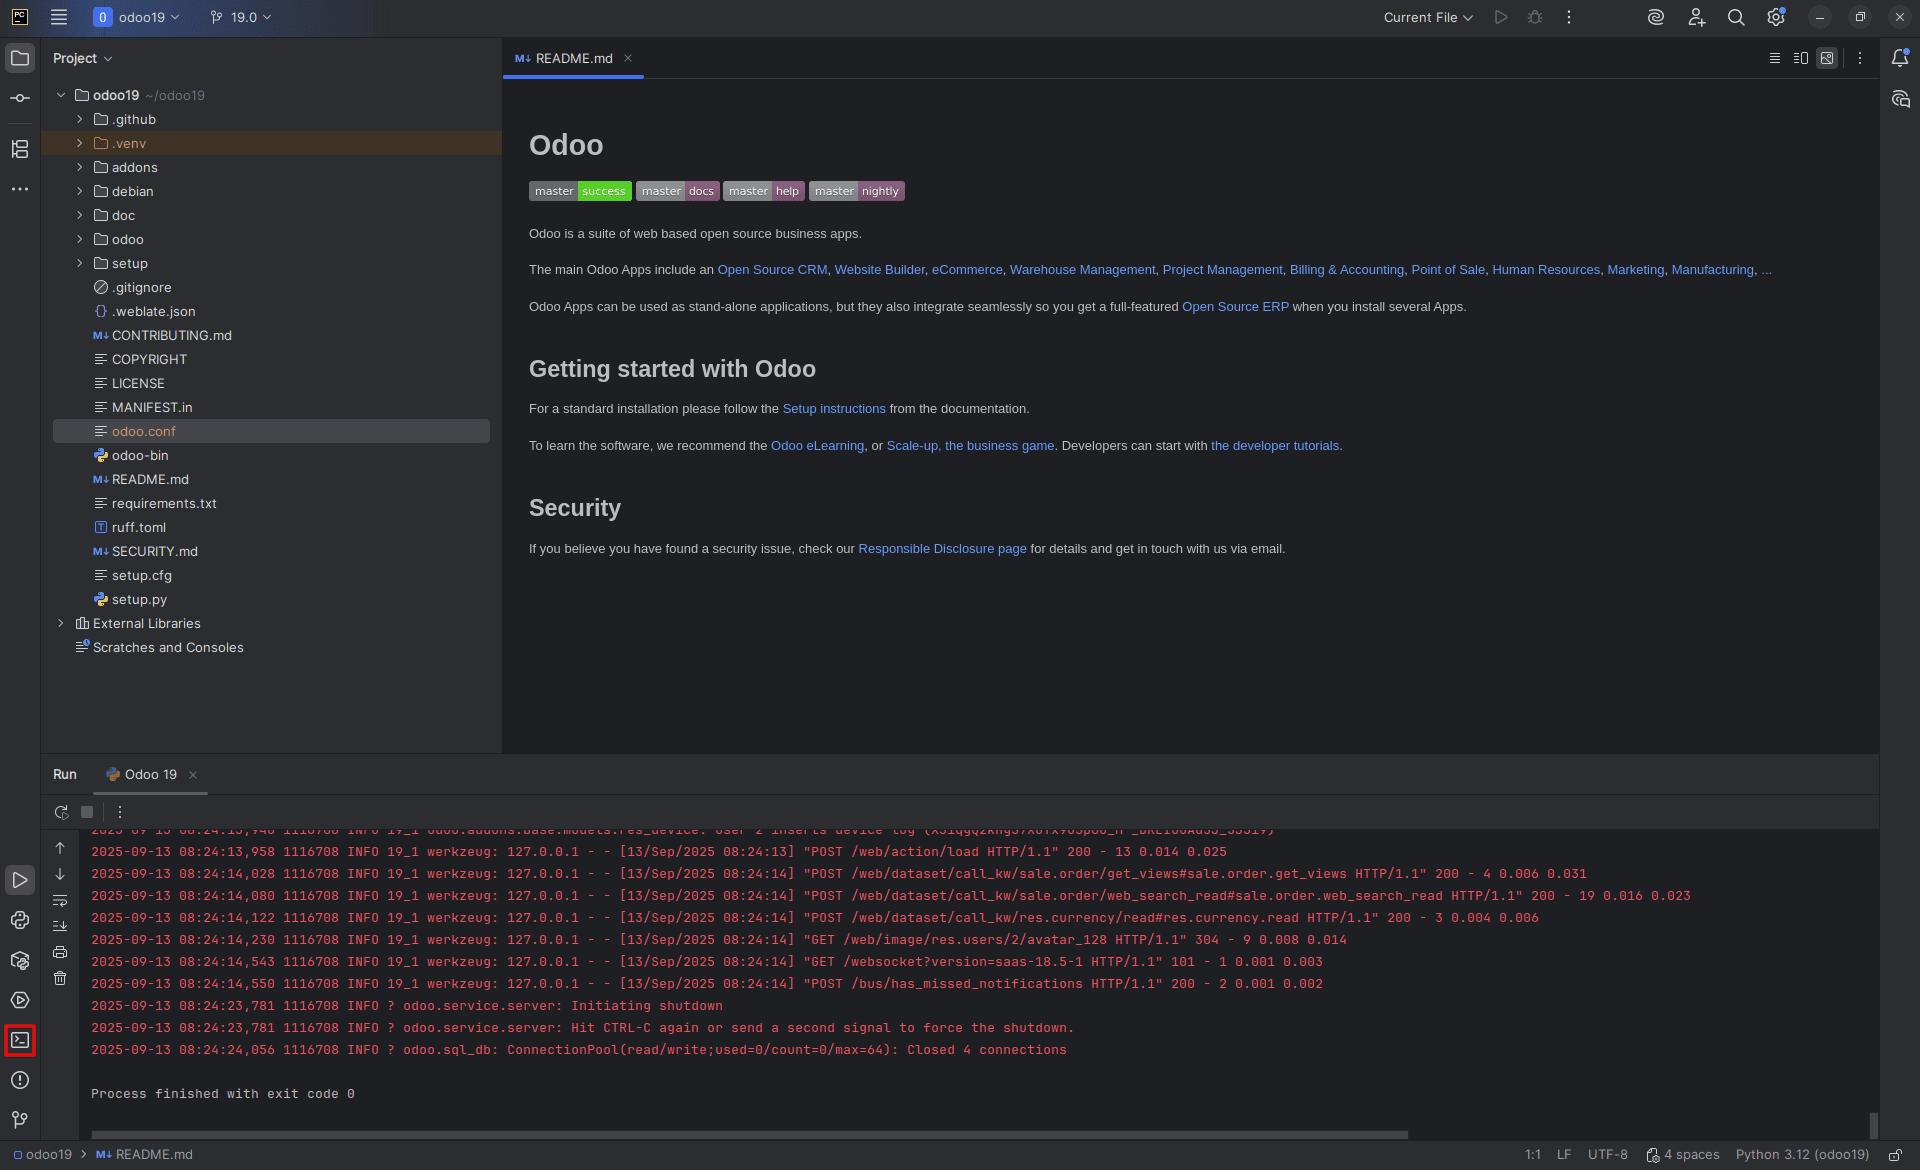Open the AI assistant swirl icon
The width and height of the screenshot is (1920, 1170).
point(1656,17)
